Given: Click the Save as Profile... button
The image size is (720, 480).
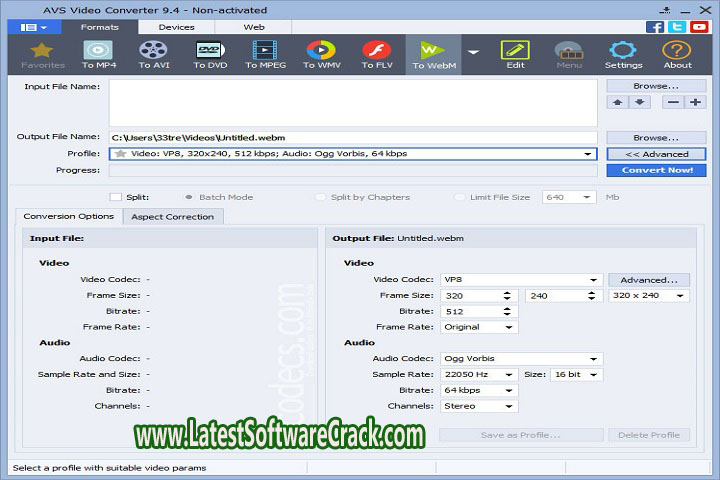Looking at the screenshot, I should [x=521, y=435].
